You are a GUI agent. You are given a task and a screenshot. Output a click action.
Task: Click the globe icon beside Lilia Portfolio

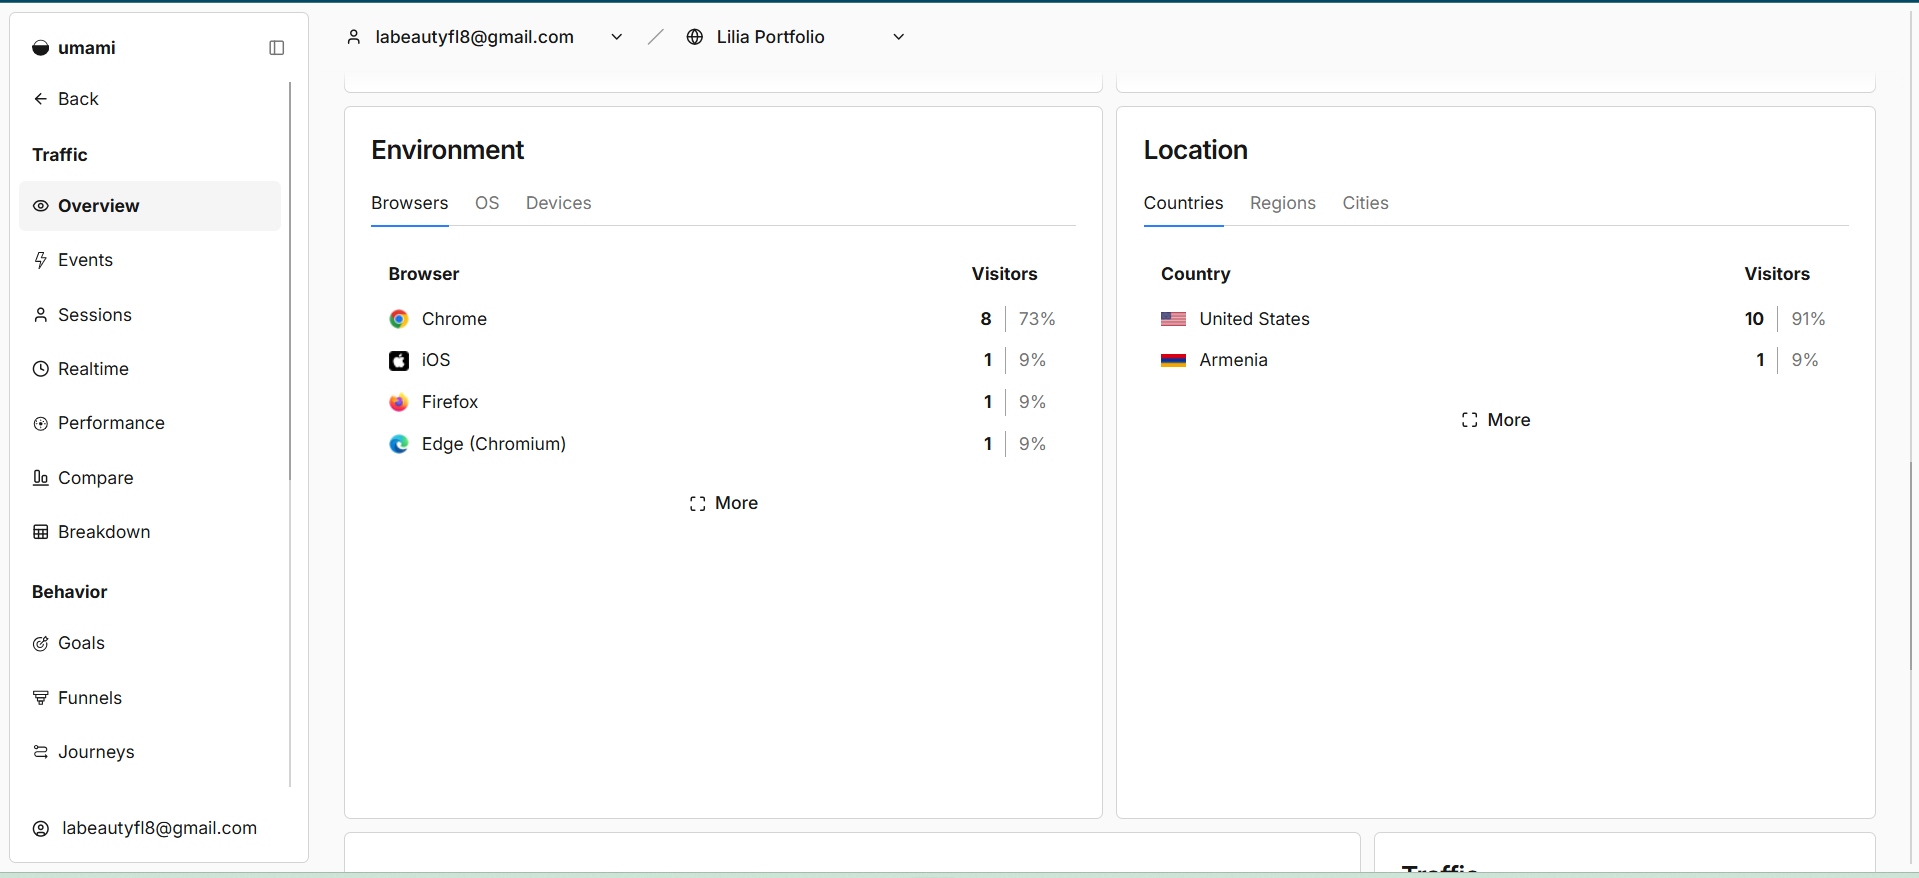tap(694, 37)
